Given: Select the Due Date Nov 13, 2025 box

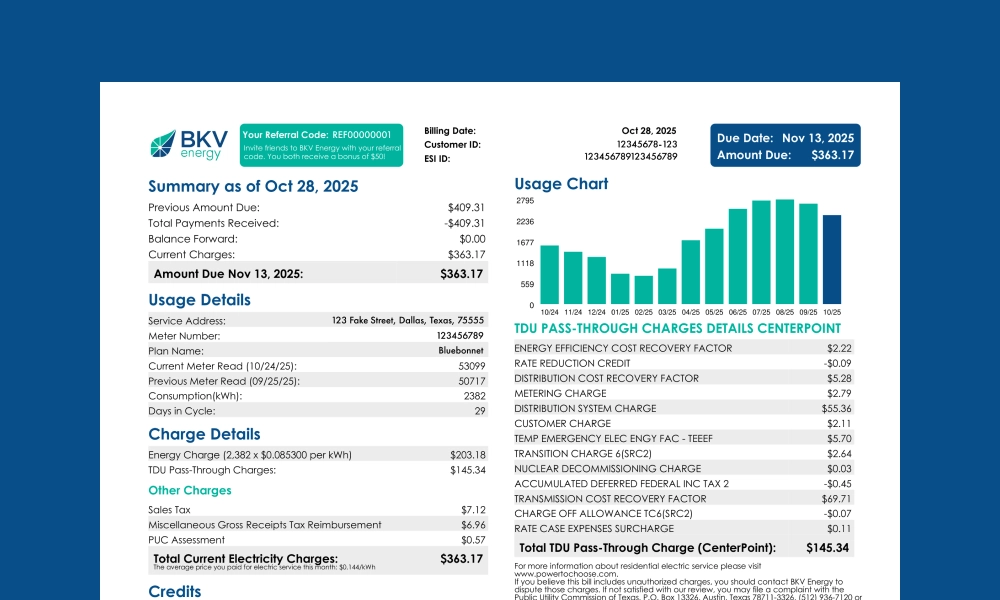Looking at the screenshot, I should tap(785, 138).
